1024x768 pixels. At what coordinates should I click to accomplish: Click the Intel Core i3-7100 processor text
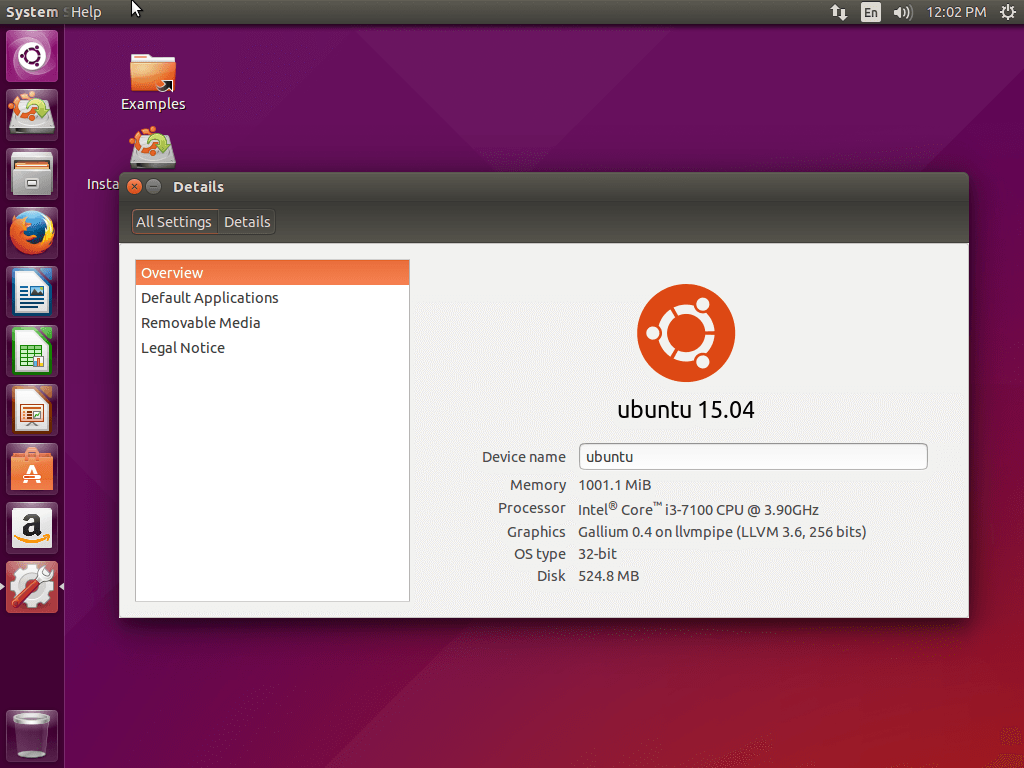pyautogui.click(x=698, y=509)
